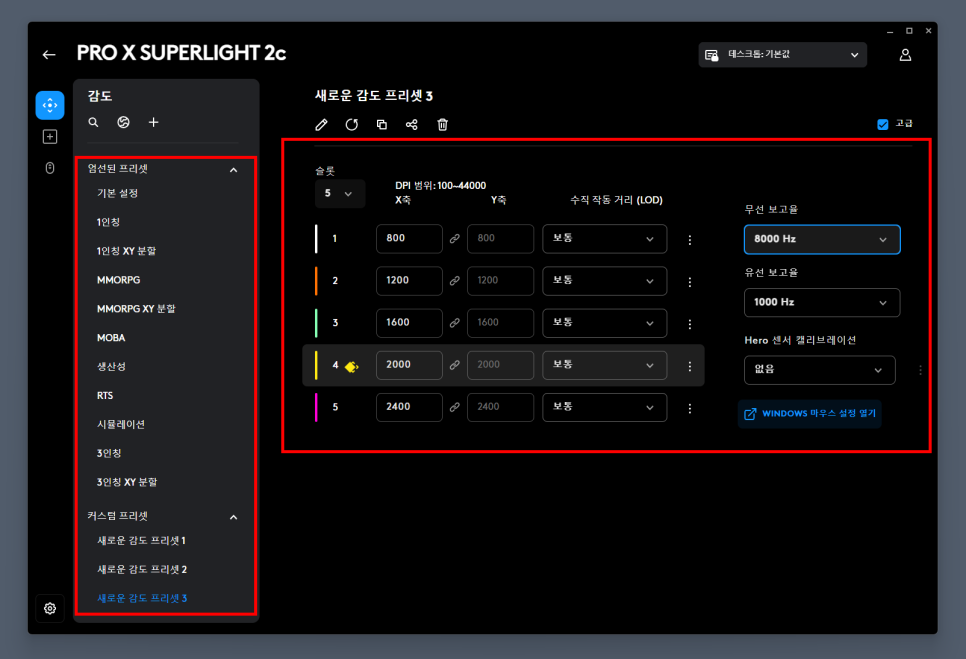Viewport: 966px width, 659px height.
Task: Open the user account icon
Action: [905, 55]
